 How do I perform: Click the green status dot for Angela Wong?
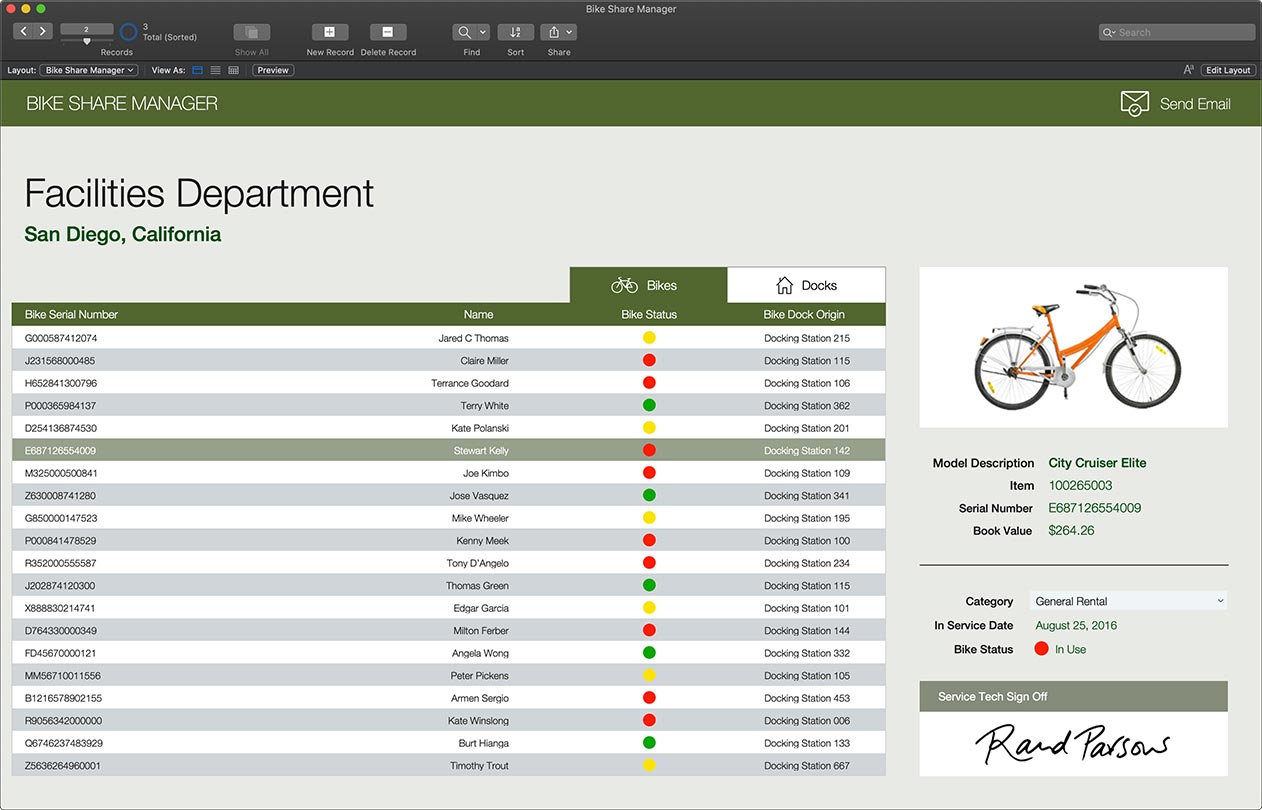[649, 653]
